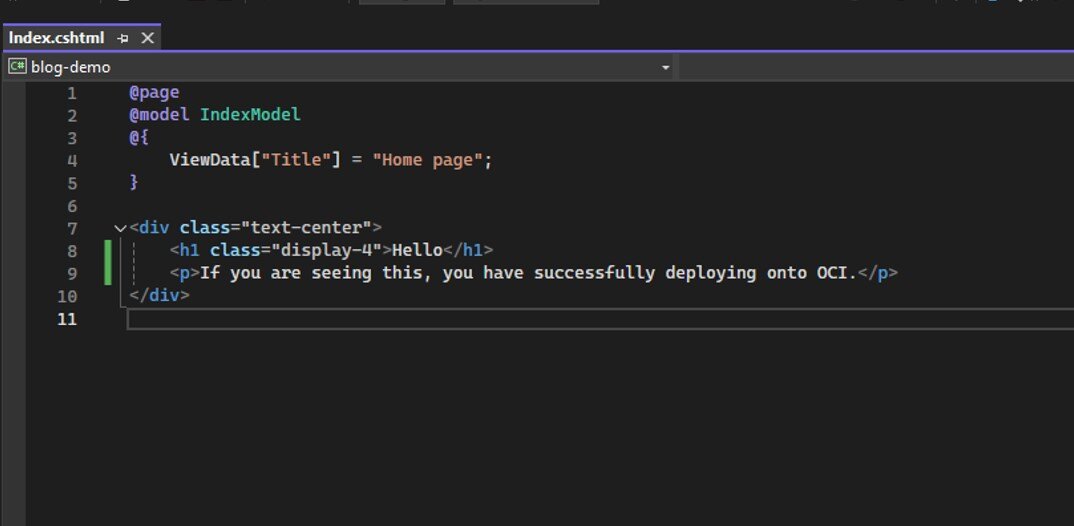Click the @{ code block opener

point(139,137)
